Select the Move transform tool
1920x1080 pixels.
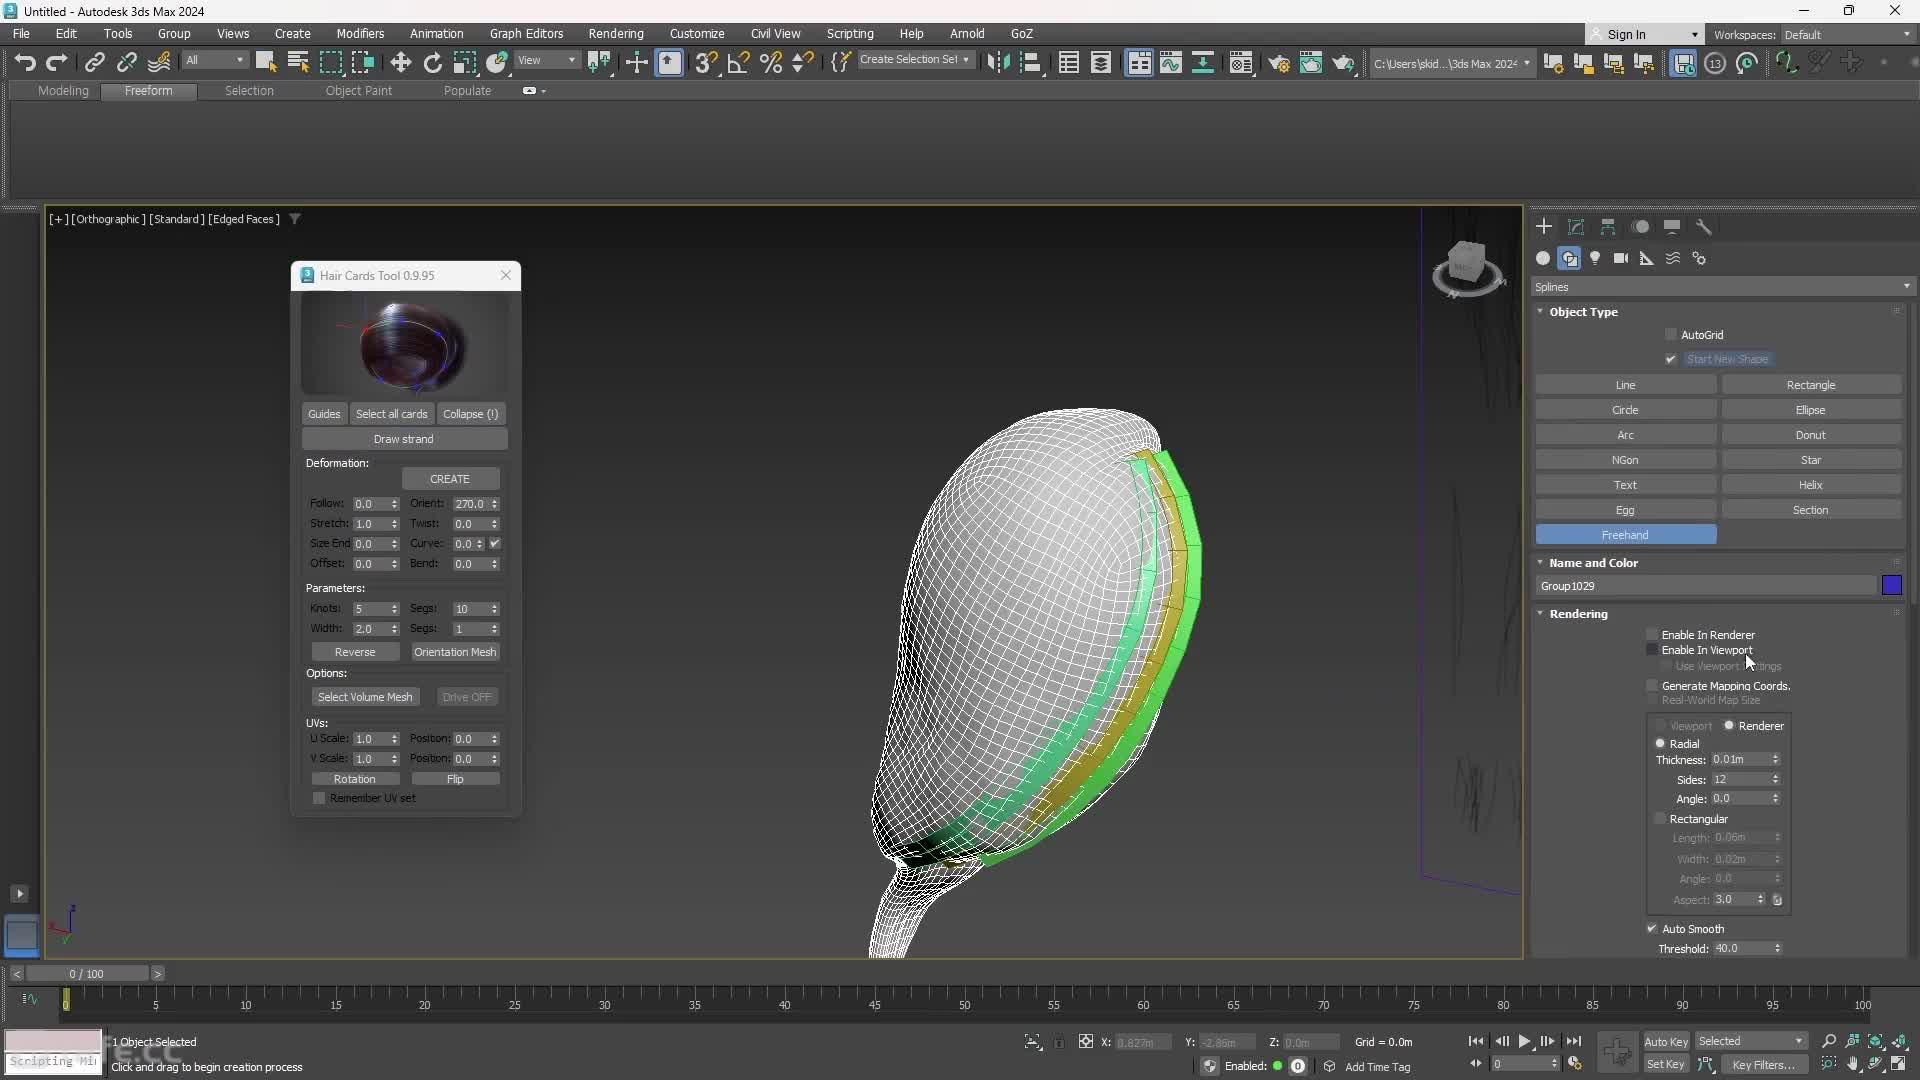click(400, 63)
